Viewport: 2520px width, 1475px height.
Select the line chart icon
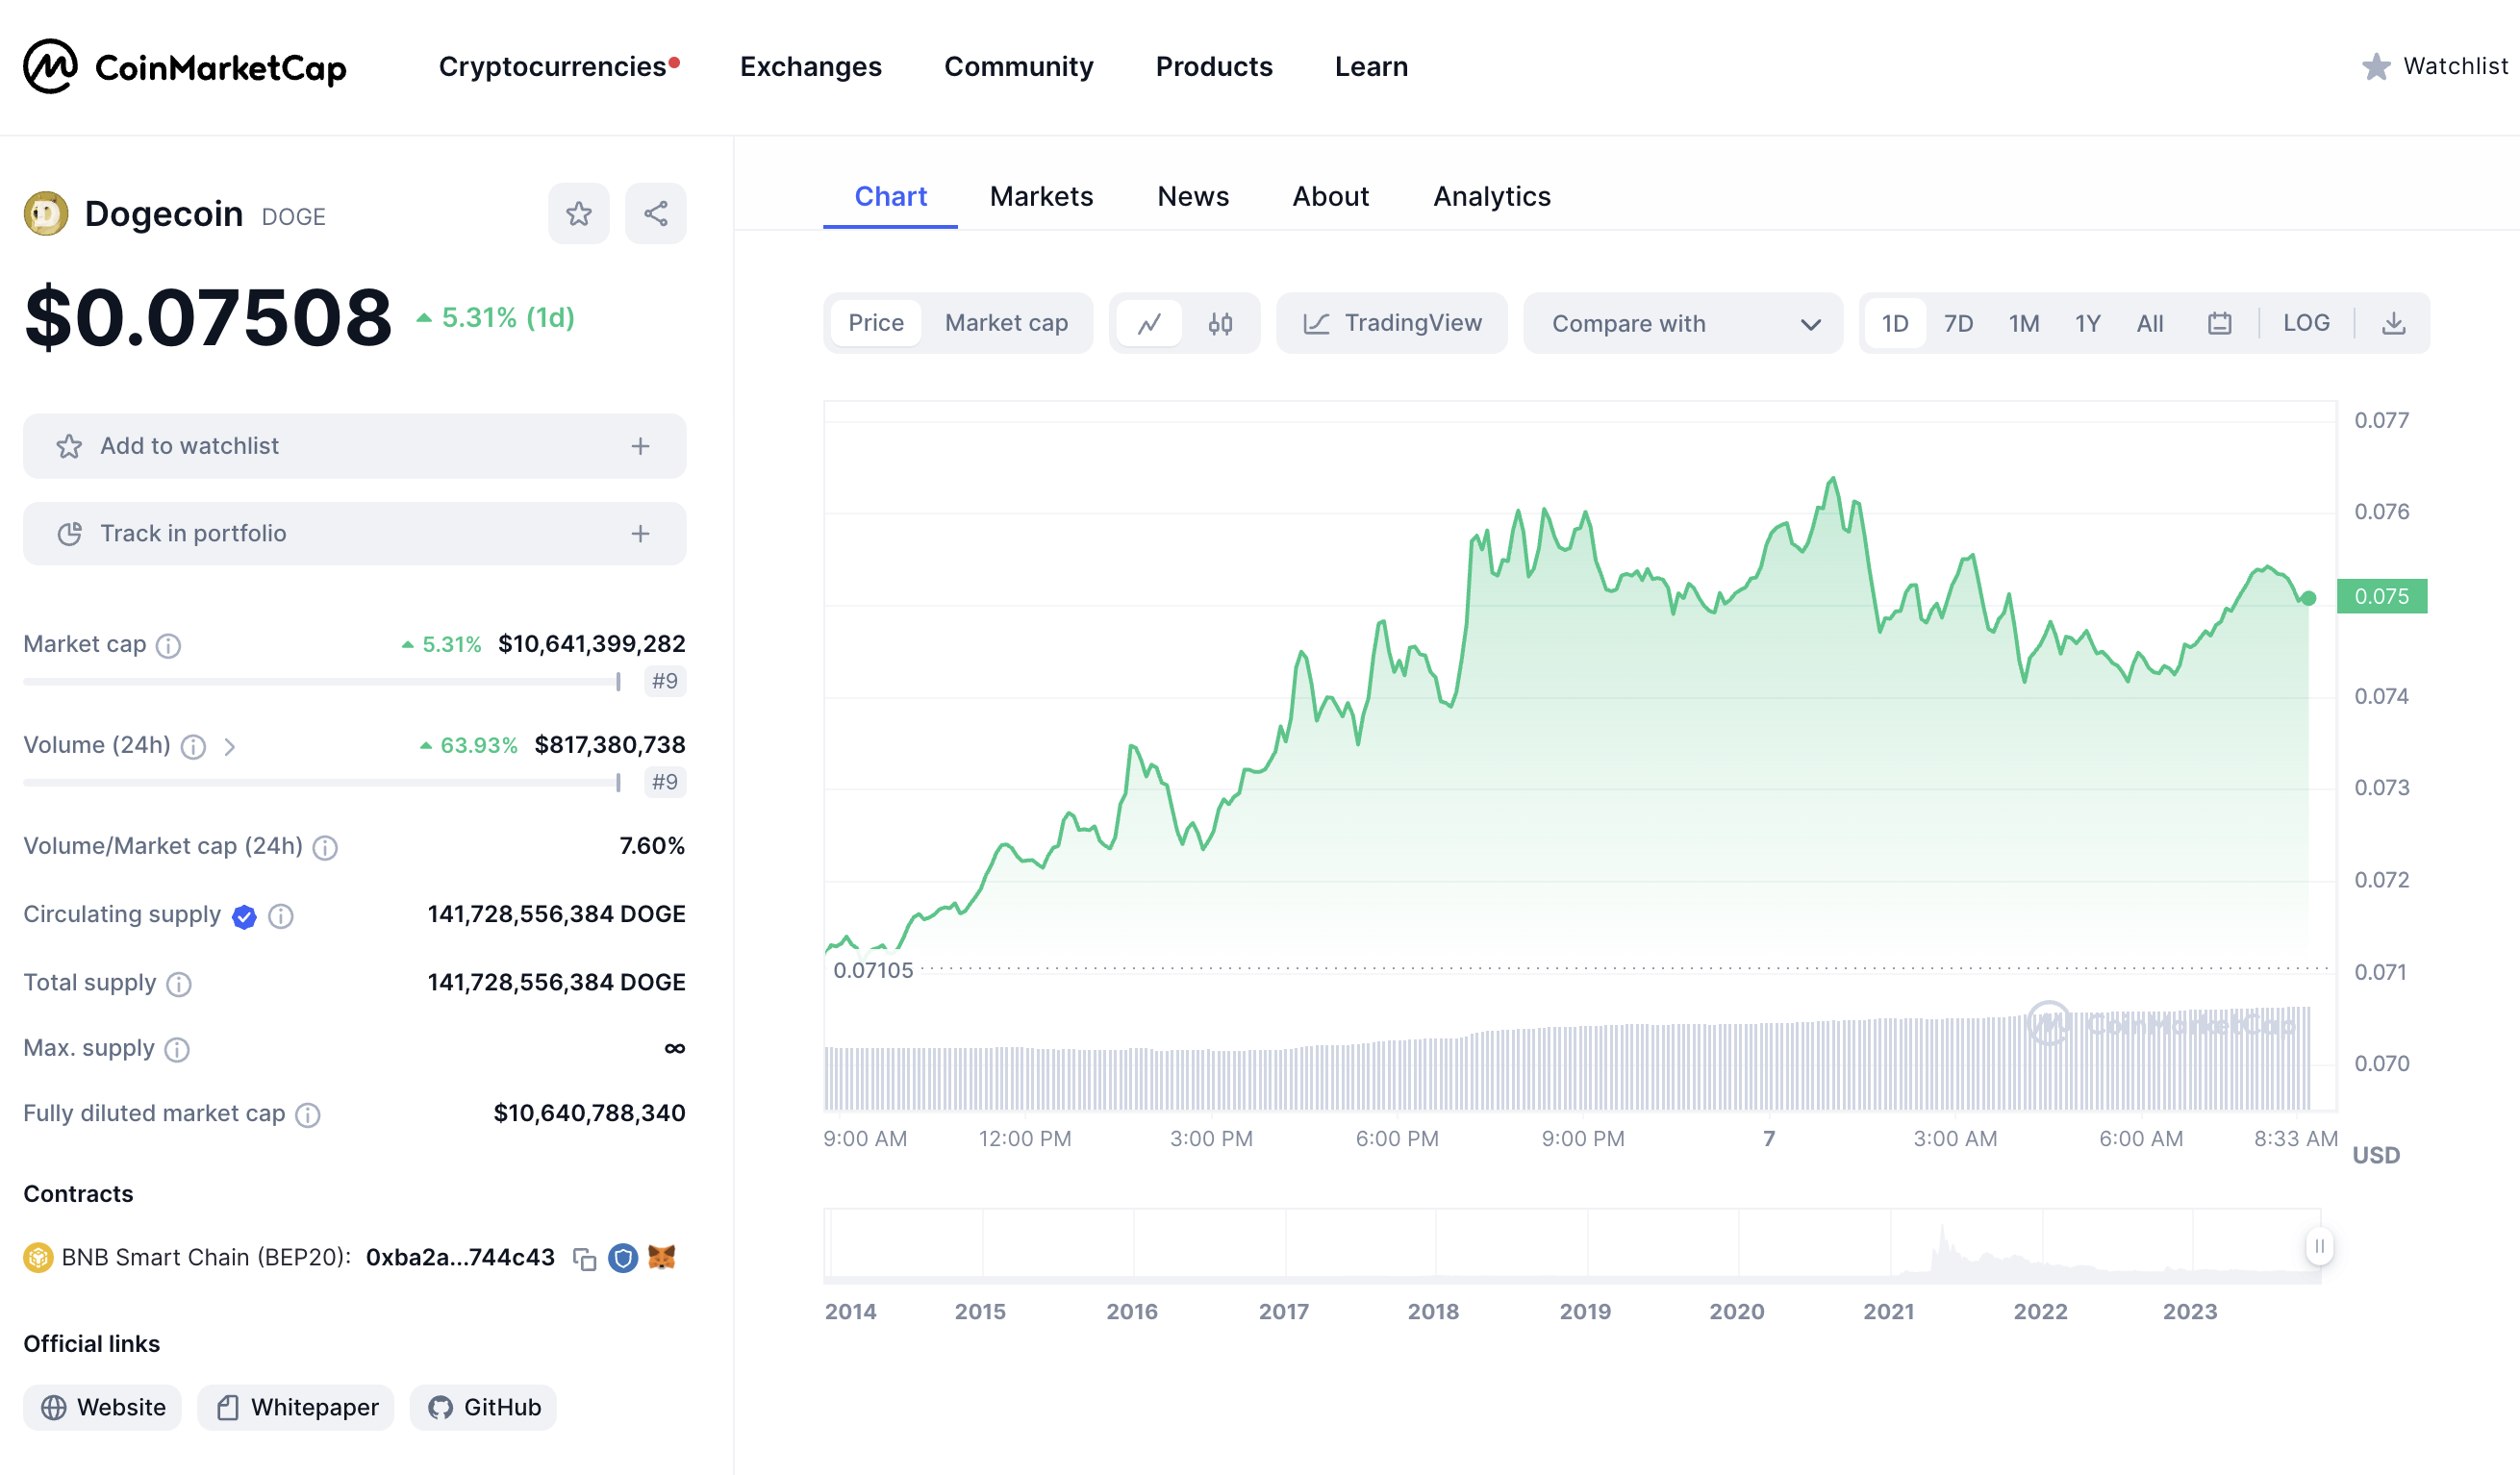1150,322
